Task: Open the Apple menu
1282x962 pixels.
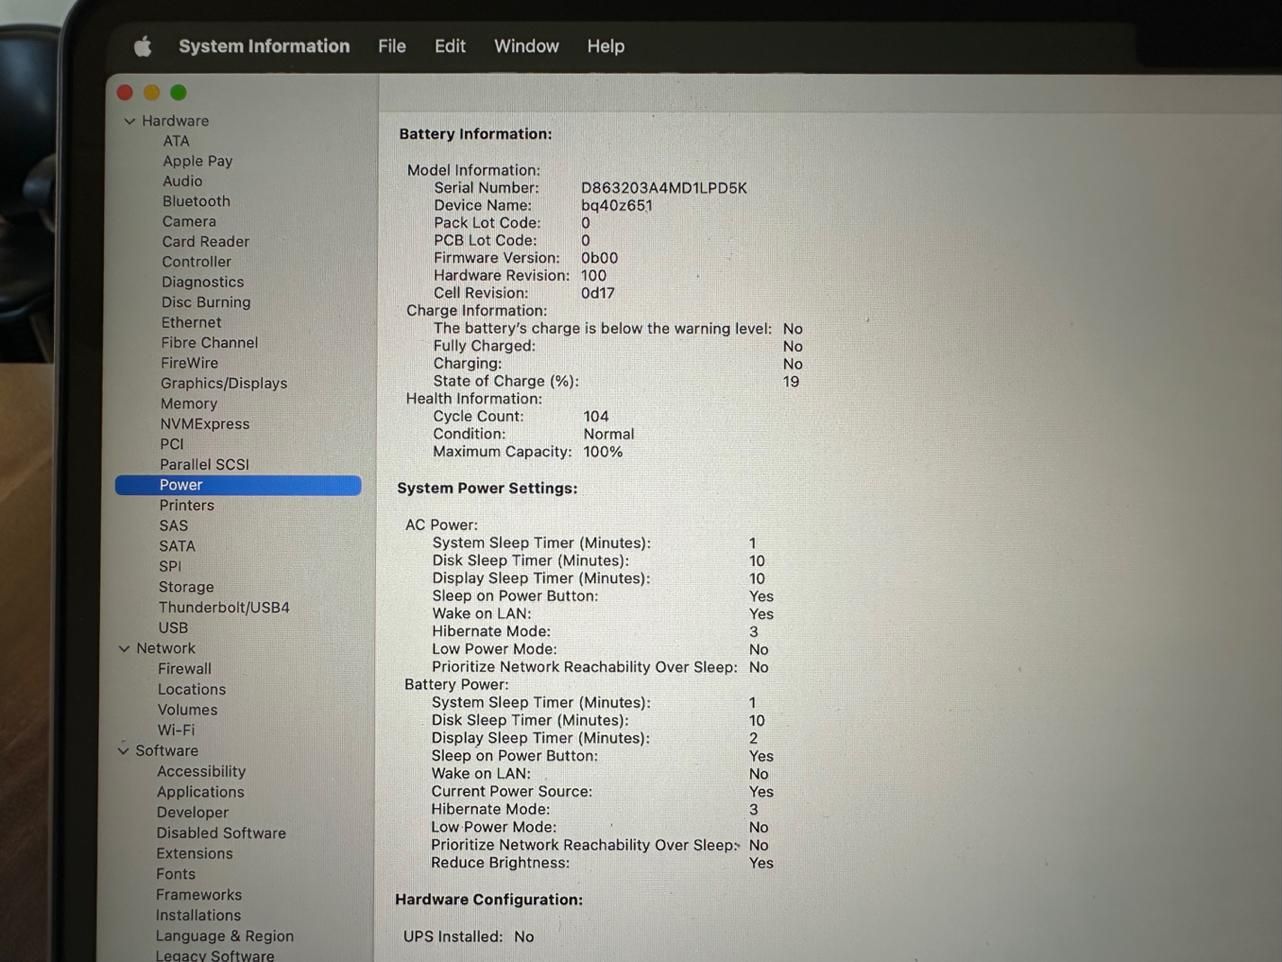Action: (143, 46)
